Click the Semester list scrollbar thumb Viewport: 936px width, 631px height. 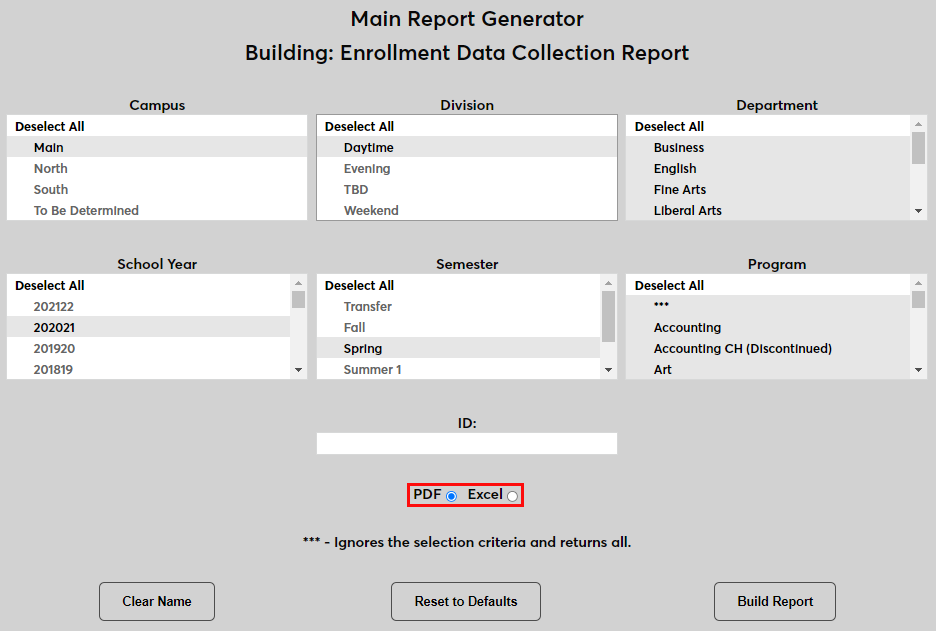point(608,316)
